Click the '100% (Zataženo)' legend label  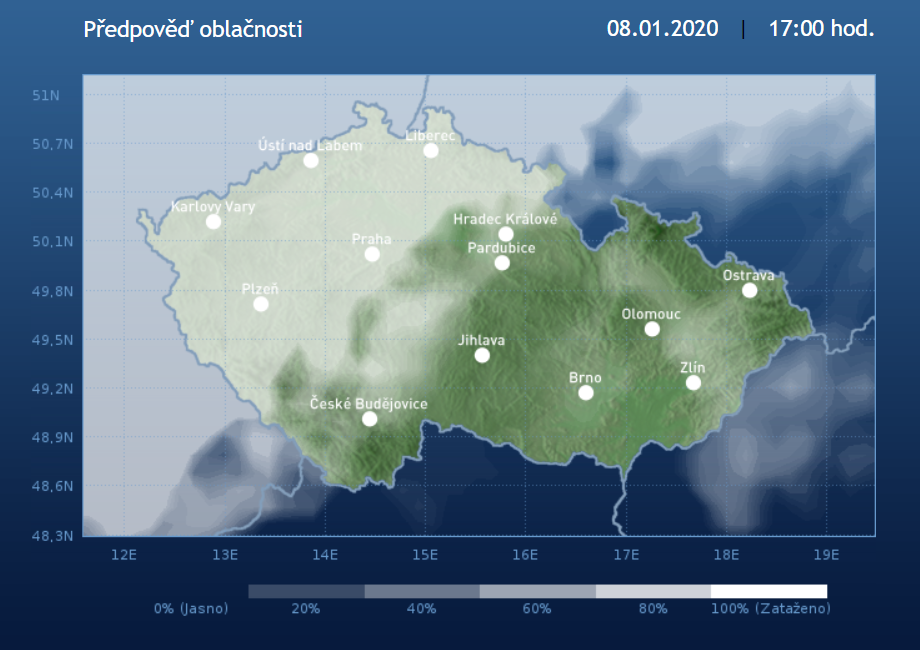[771, 608]
